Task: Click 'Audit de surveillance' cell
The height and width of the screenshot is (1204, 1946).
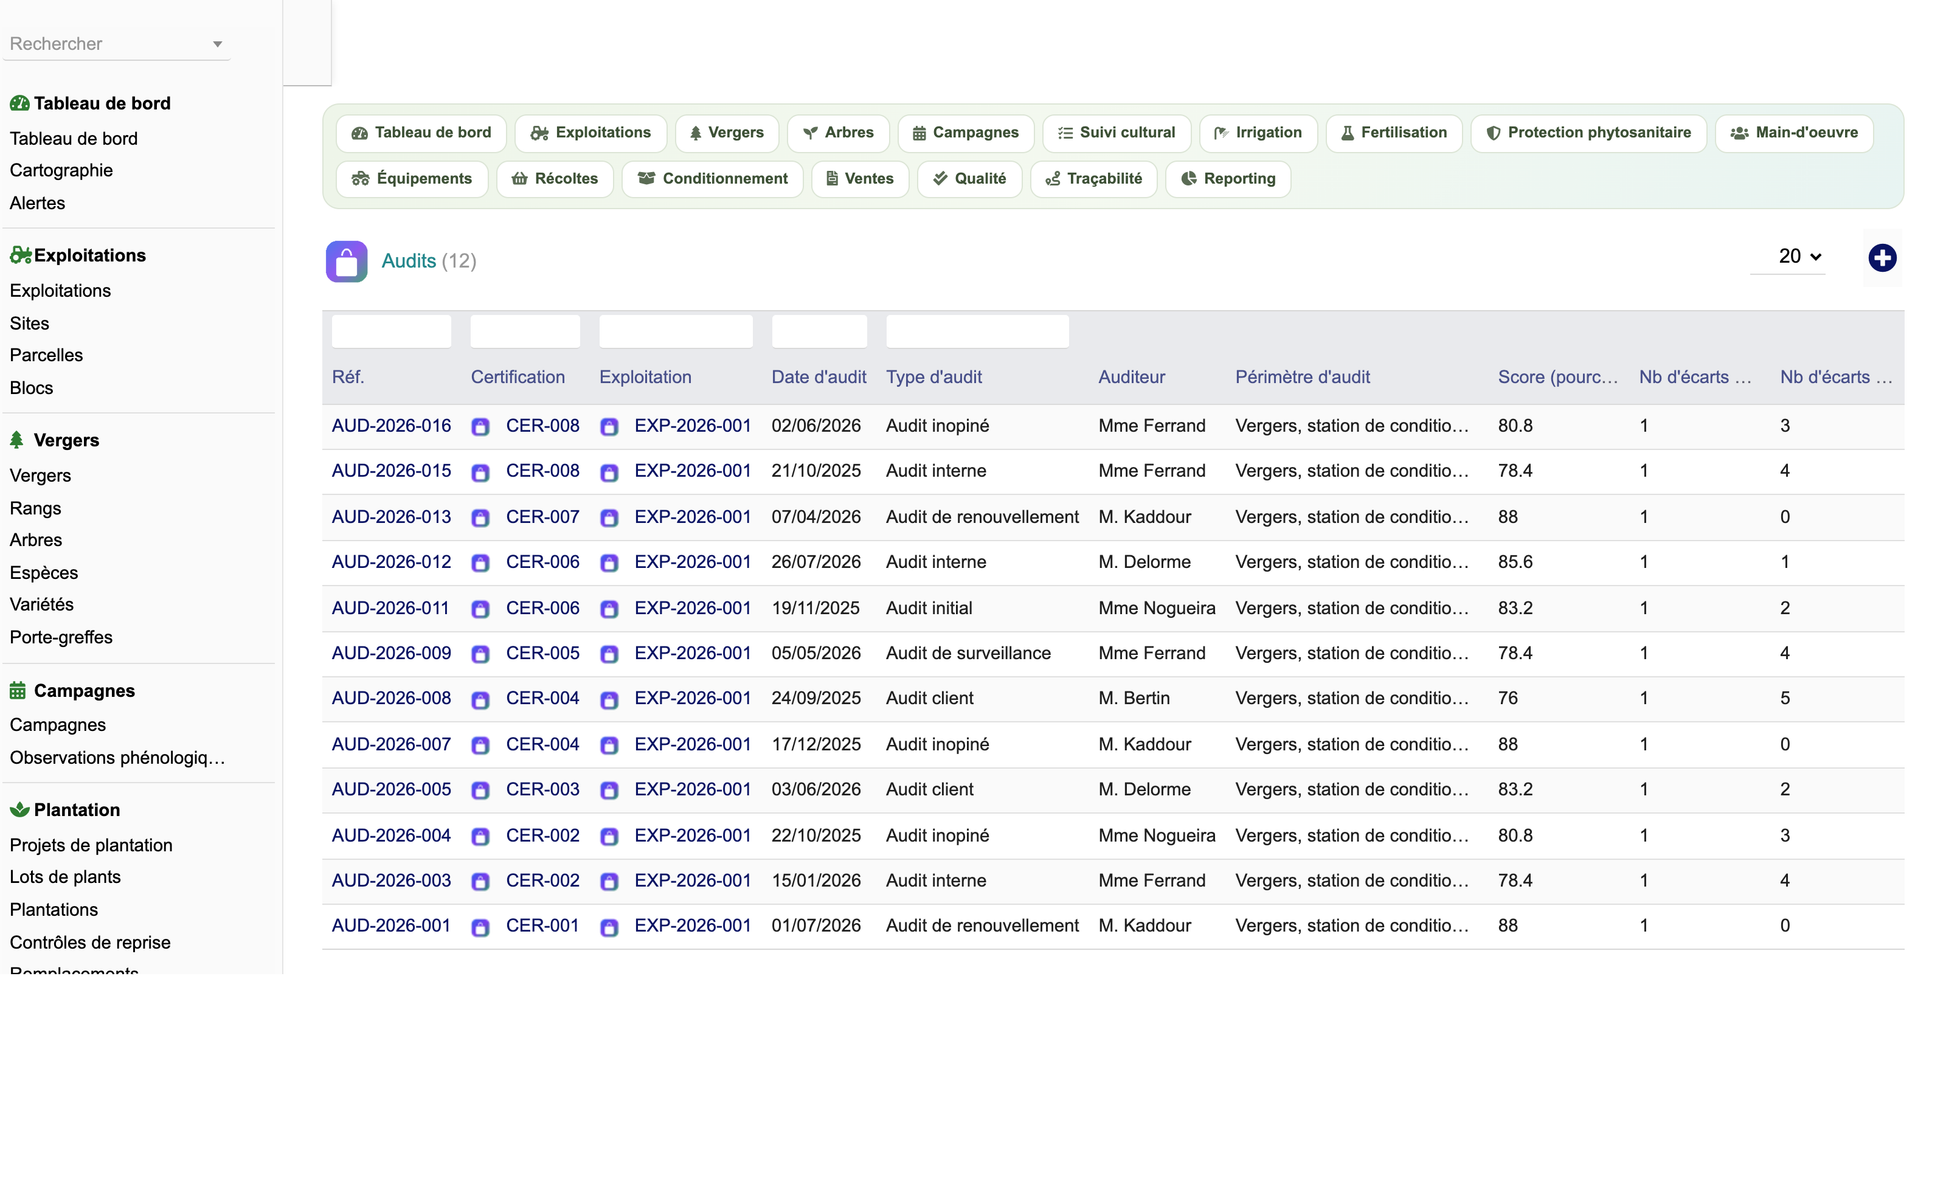Action: [x=968, y=653]
